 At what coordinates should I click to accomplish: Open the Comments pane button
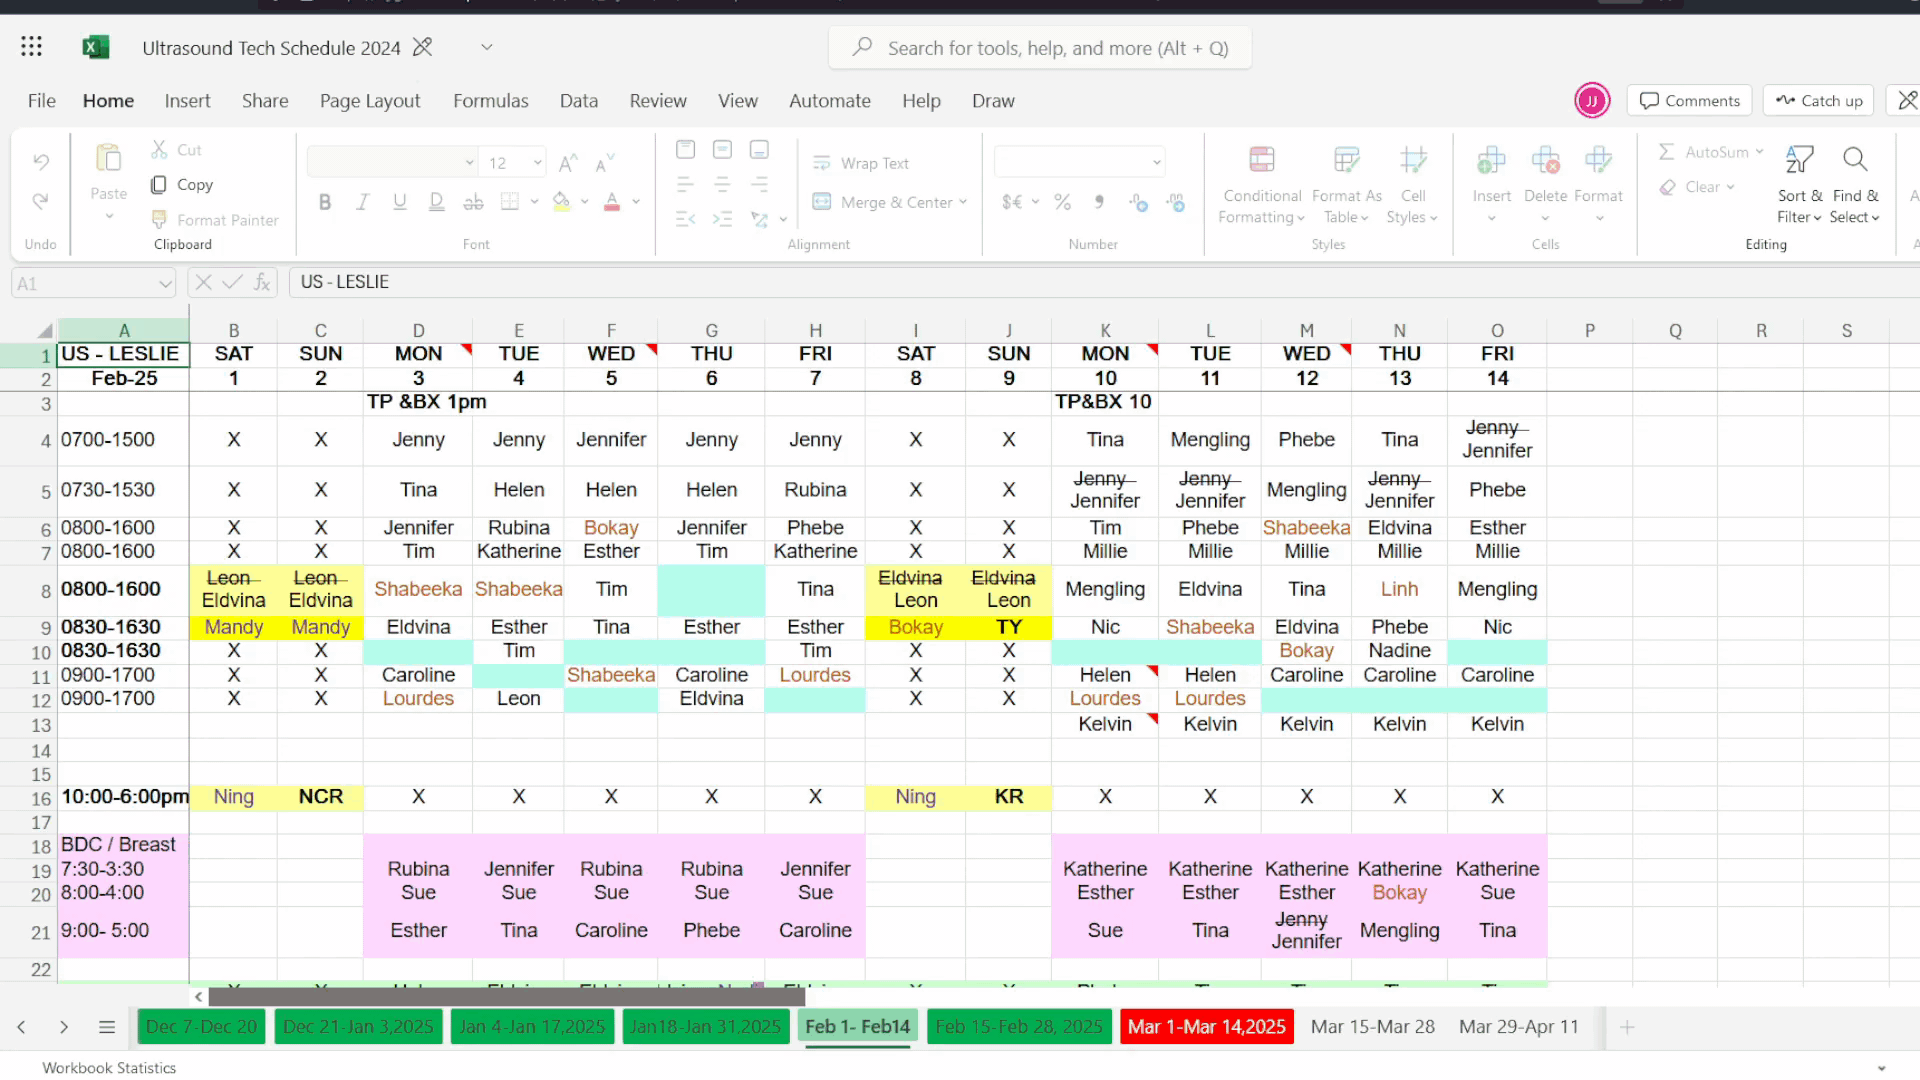(x=1690, y=101)
